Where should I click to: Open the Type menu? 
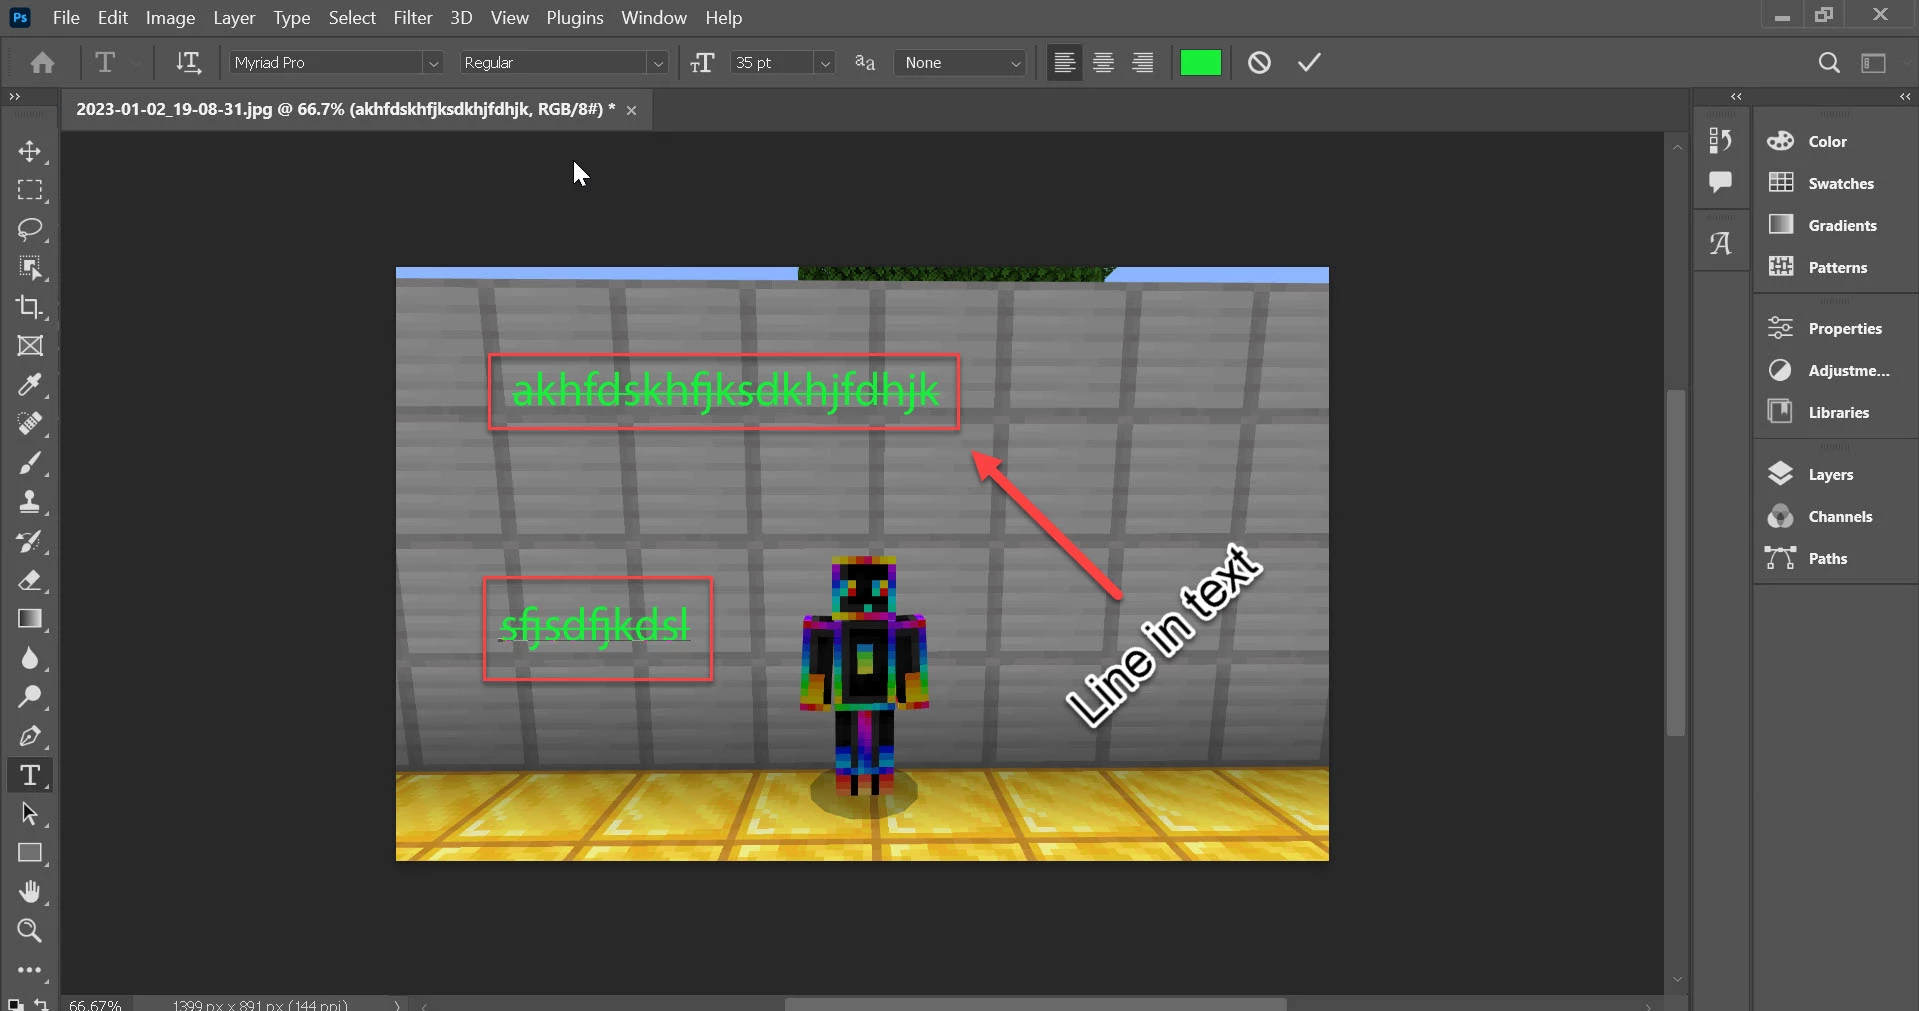click(292, 18)
